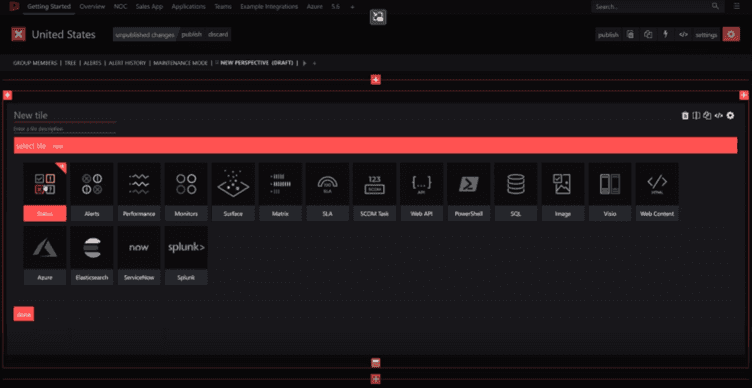
Task: Select the Web Content tile
Action: point(657,192)
